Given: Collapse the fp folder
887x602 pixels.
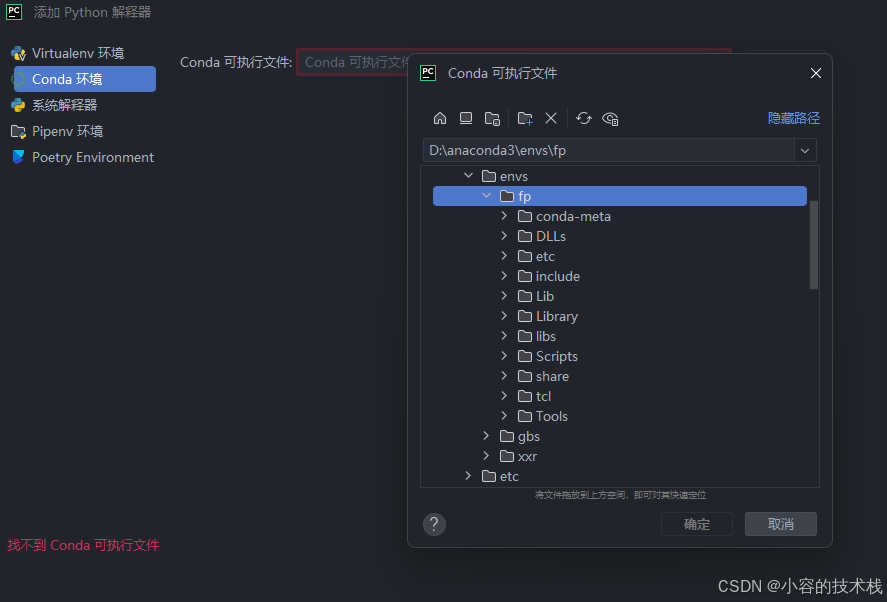Looking at the screenshot, I should pos(486,196).
